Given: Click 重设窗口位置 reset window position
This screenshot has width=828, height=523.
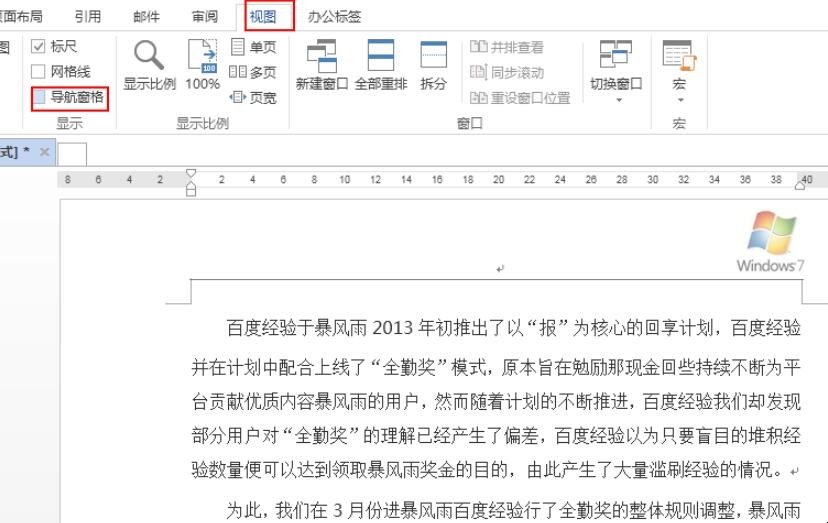Looking at the screenshot, I should [520, 98].
